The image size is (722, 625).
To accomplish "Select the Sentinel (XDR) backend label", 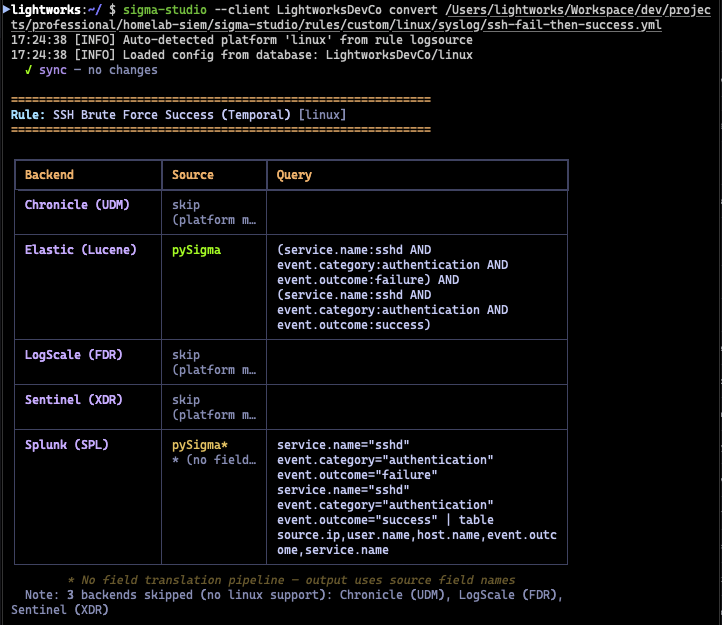I will 73,400.
